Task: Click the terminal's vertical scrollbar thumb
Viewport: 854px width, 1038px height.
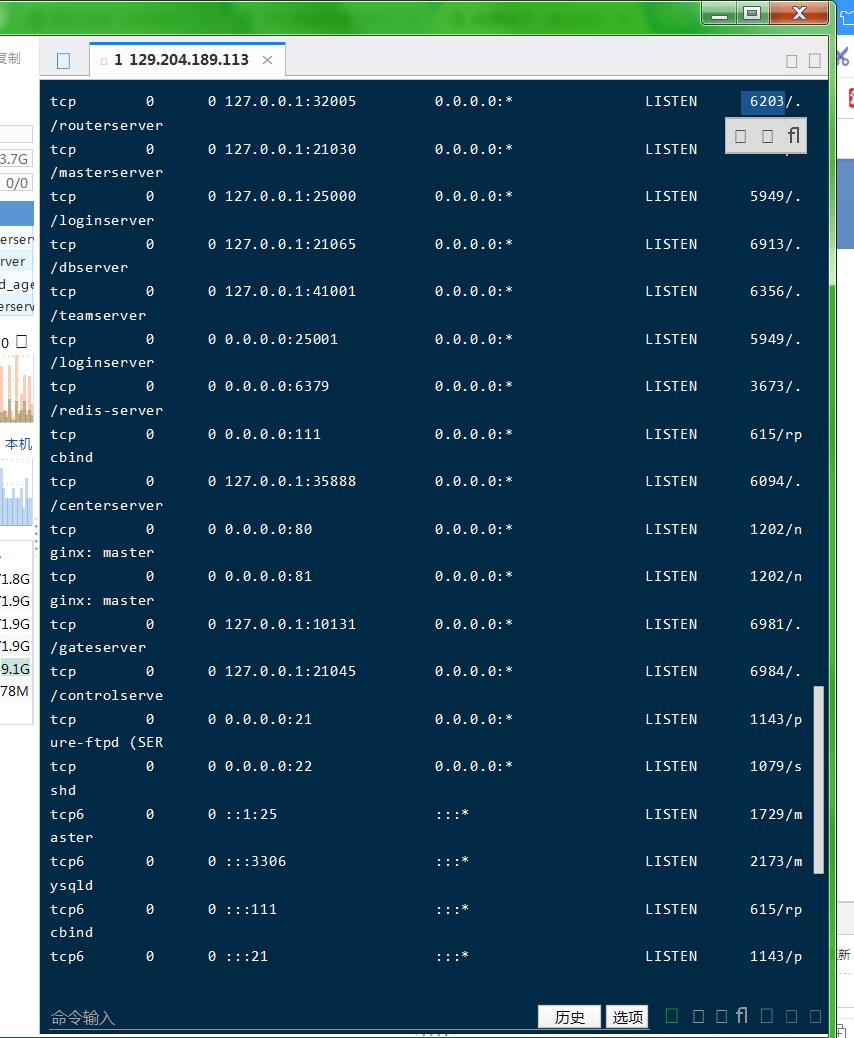Action: (820, 780)
